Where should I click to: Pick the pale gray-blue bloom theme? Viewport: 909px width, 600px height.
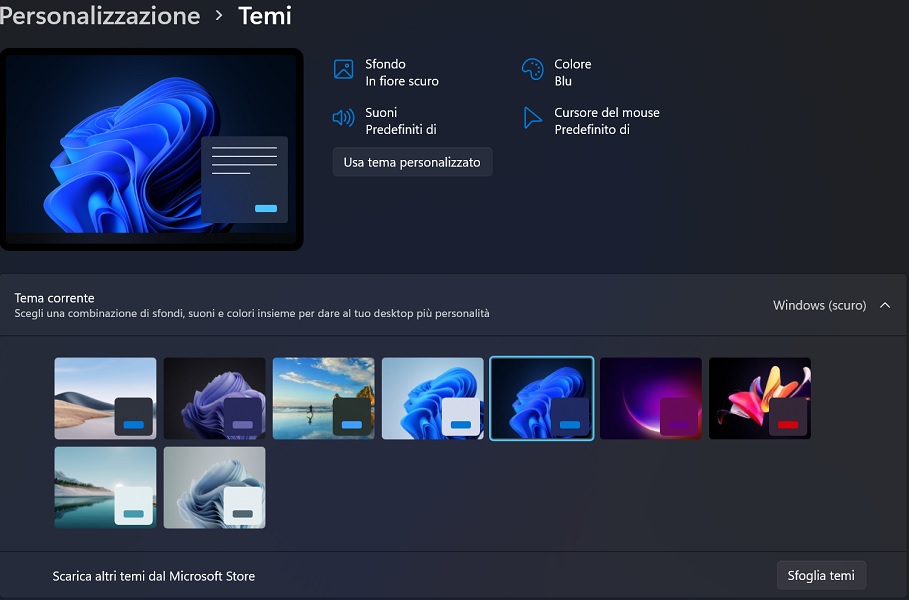214,487
